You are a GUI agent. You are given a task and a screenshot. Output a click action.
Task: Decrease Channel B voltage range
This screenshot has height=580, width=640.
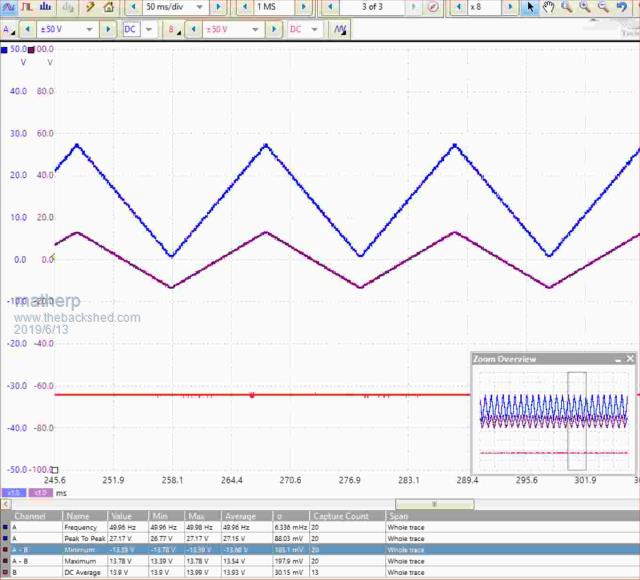[193, 29]
